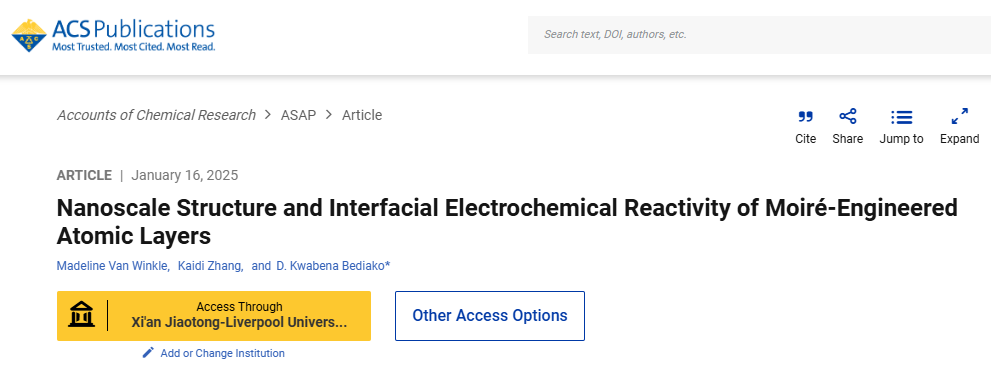991x367 pixels.
Task: Click the chevron after Accounts of Chemical Research
Action: pos(268,115)
